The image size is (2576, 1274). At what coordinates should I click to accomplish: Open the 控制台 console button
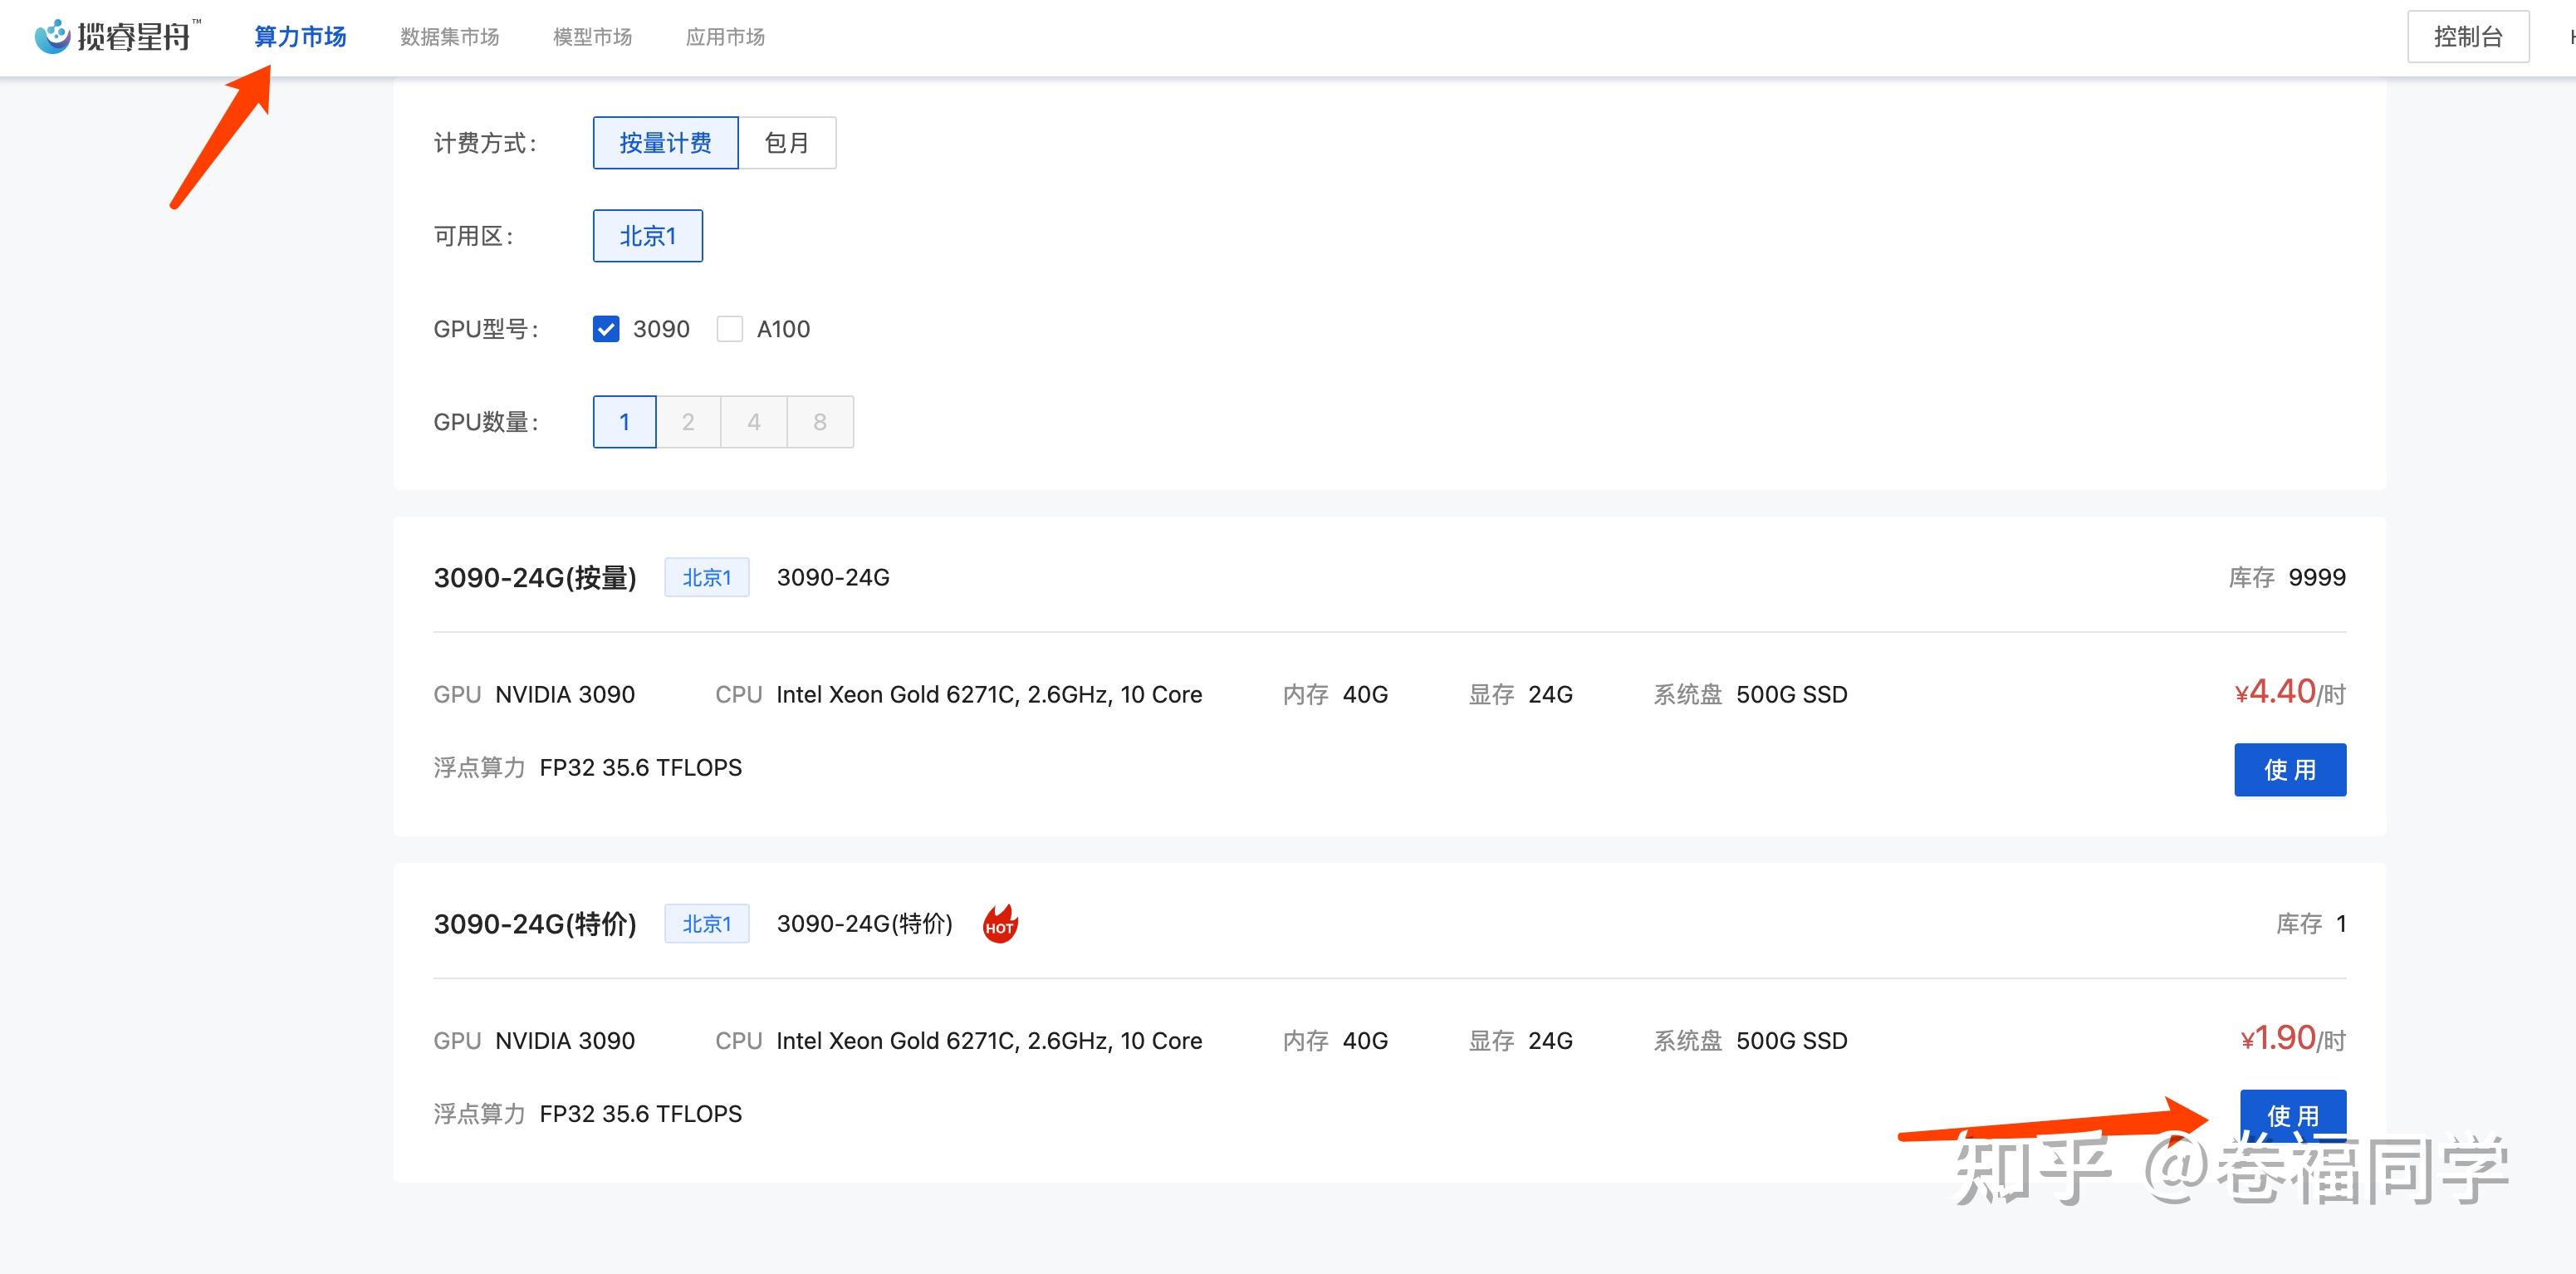pyautogui.click(x=2467, y=37)
